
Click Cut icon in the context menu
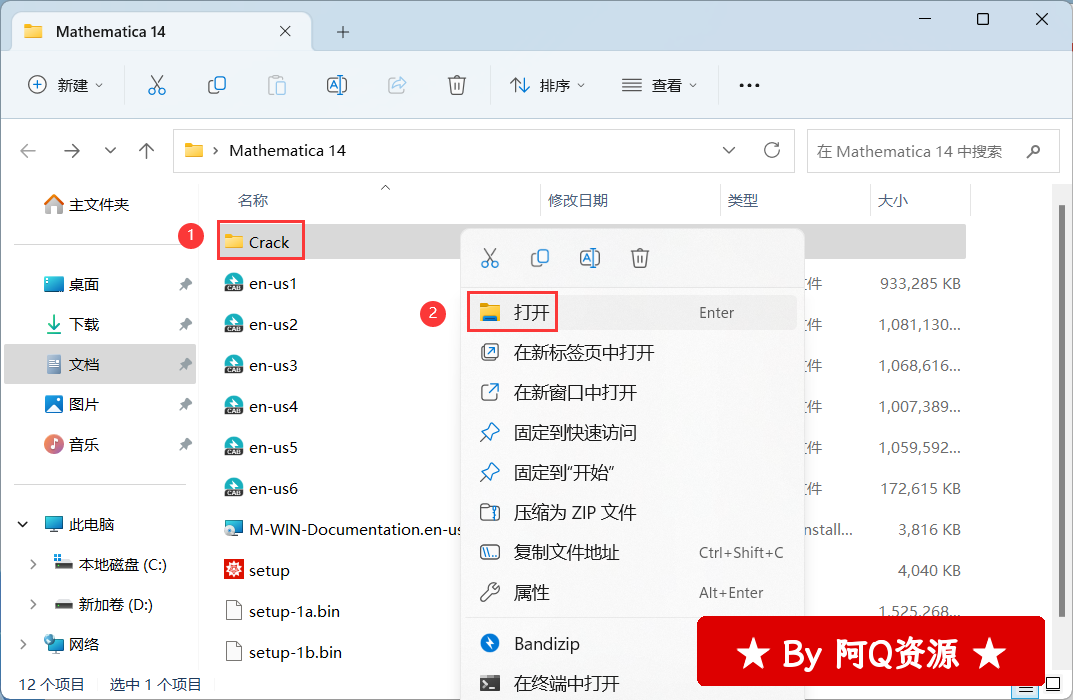(x=490, y=258)
